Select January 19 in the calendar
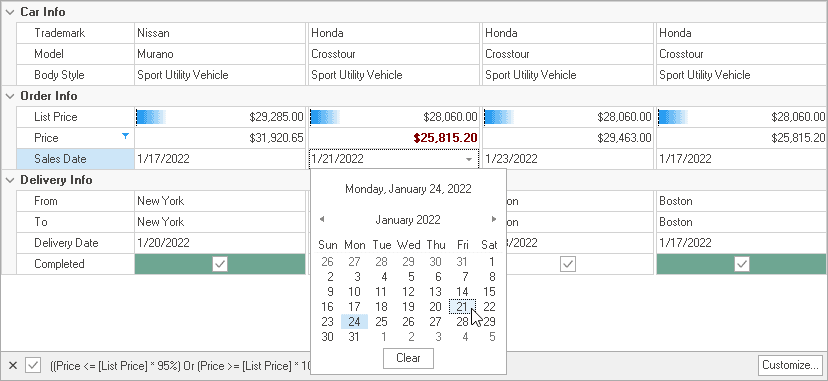This screenshot has height=381, width=828. pos(408,307)
